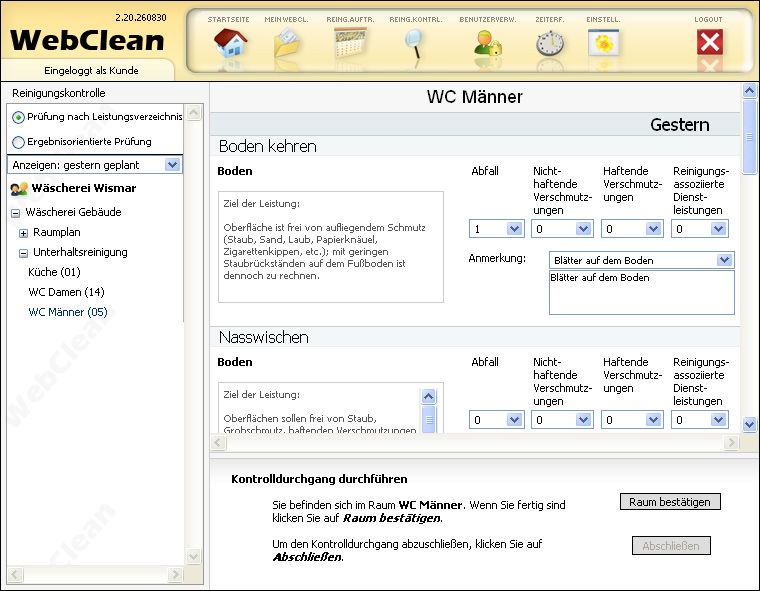Select Prüfung nach Leistungsverzeichnis radio button
The width and height of the screenshot is (760, 591).
(x=19, y=117)
